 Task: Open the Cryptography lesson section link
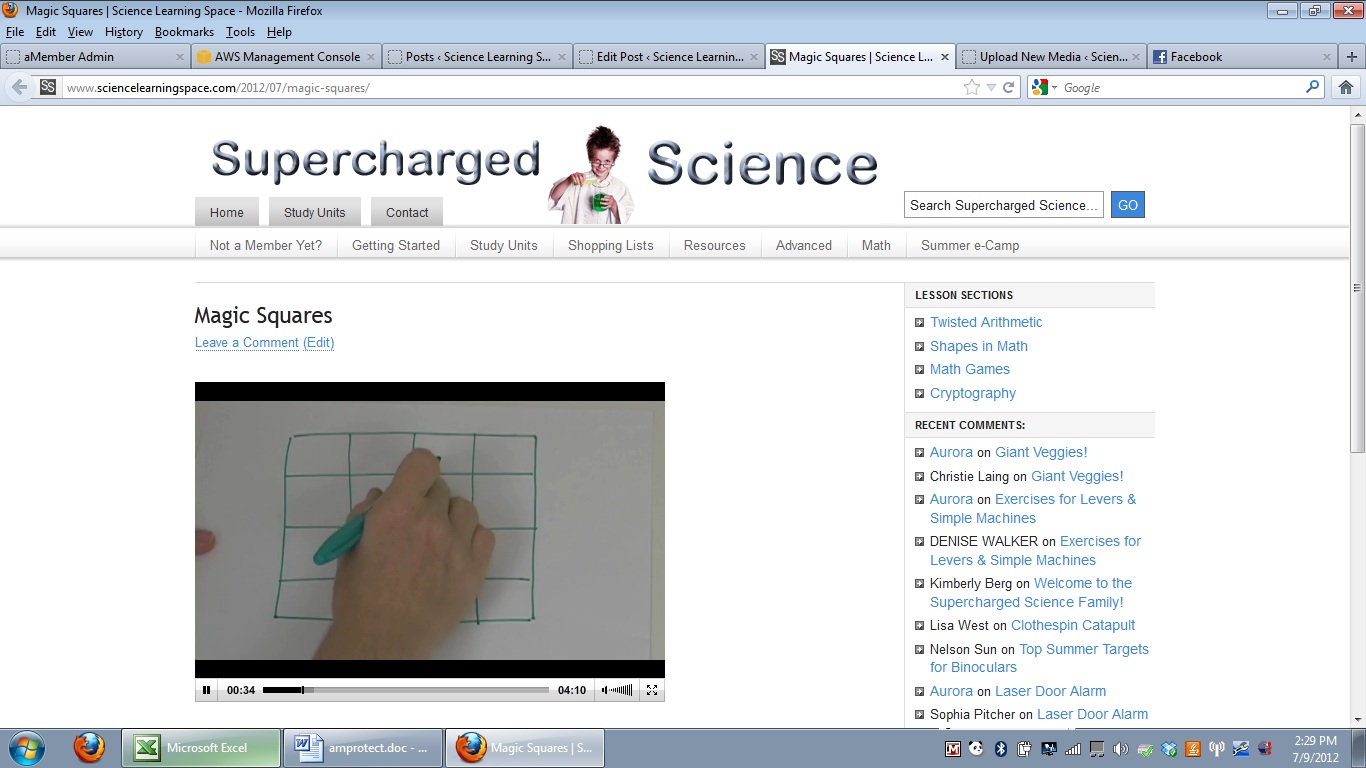(x=972, y=393)
